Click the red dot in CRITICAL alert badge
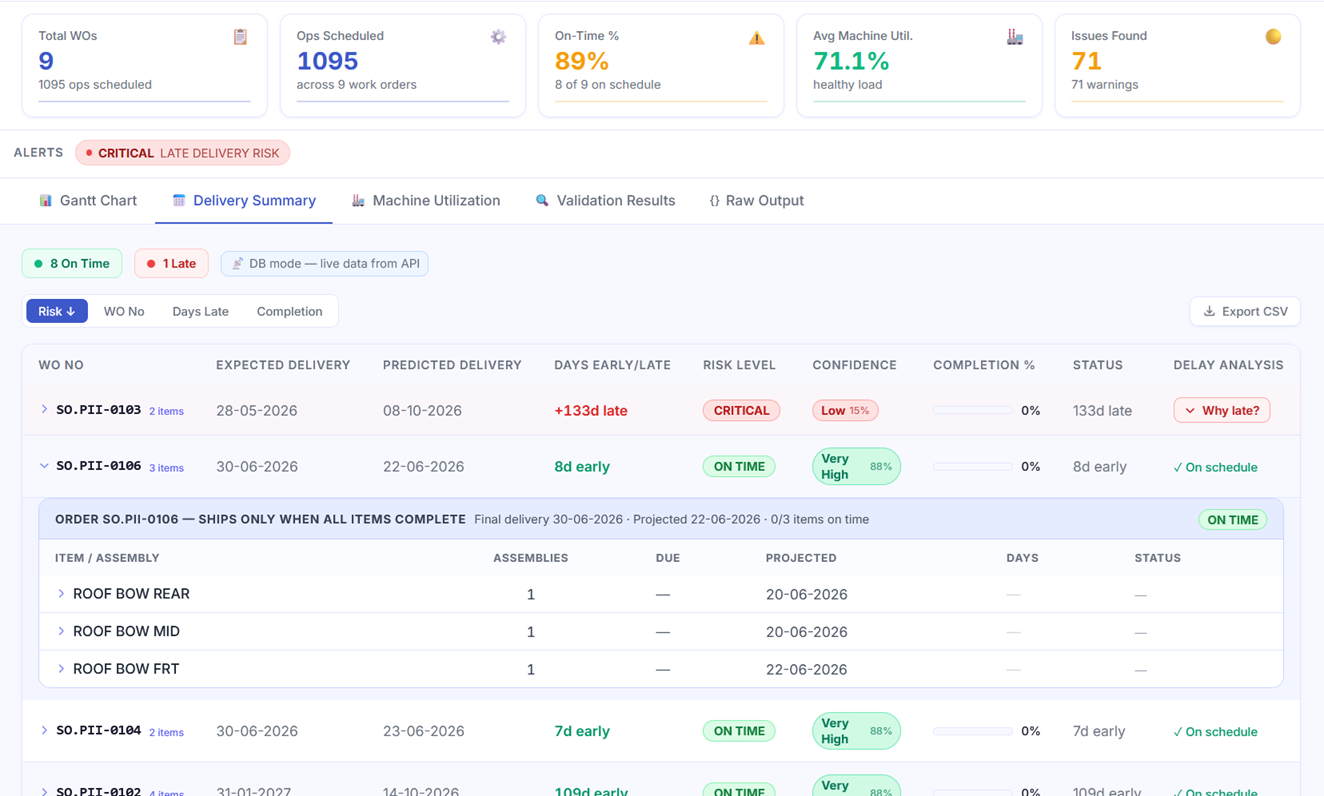 point(89,153)
